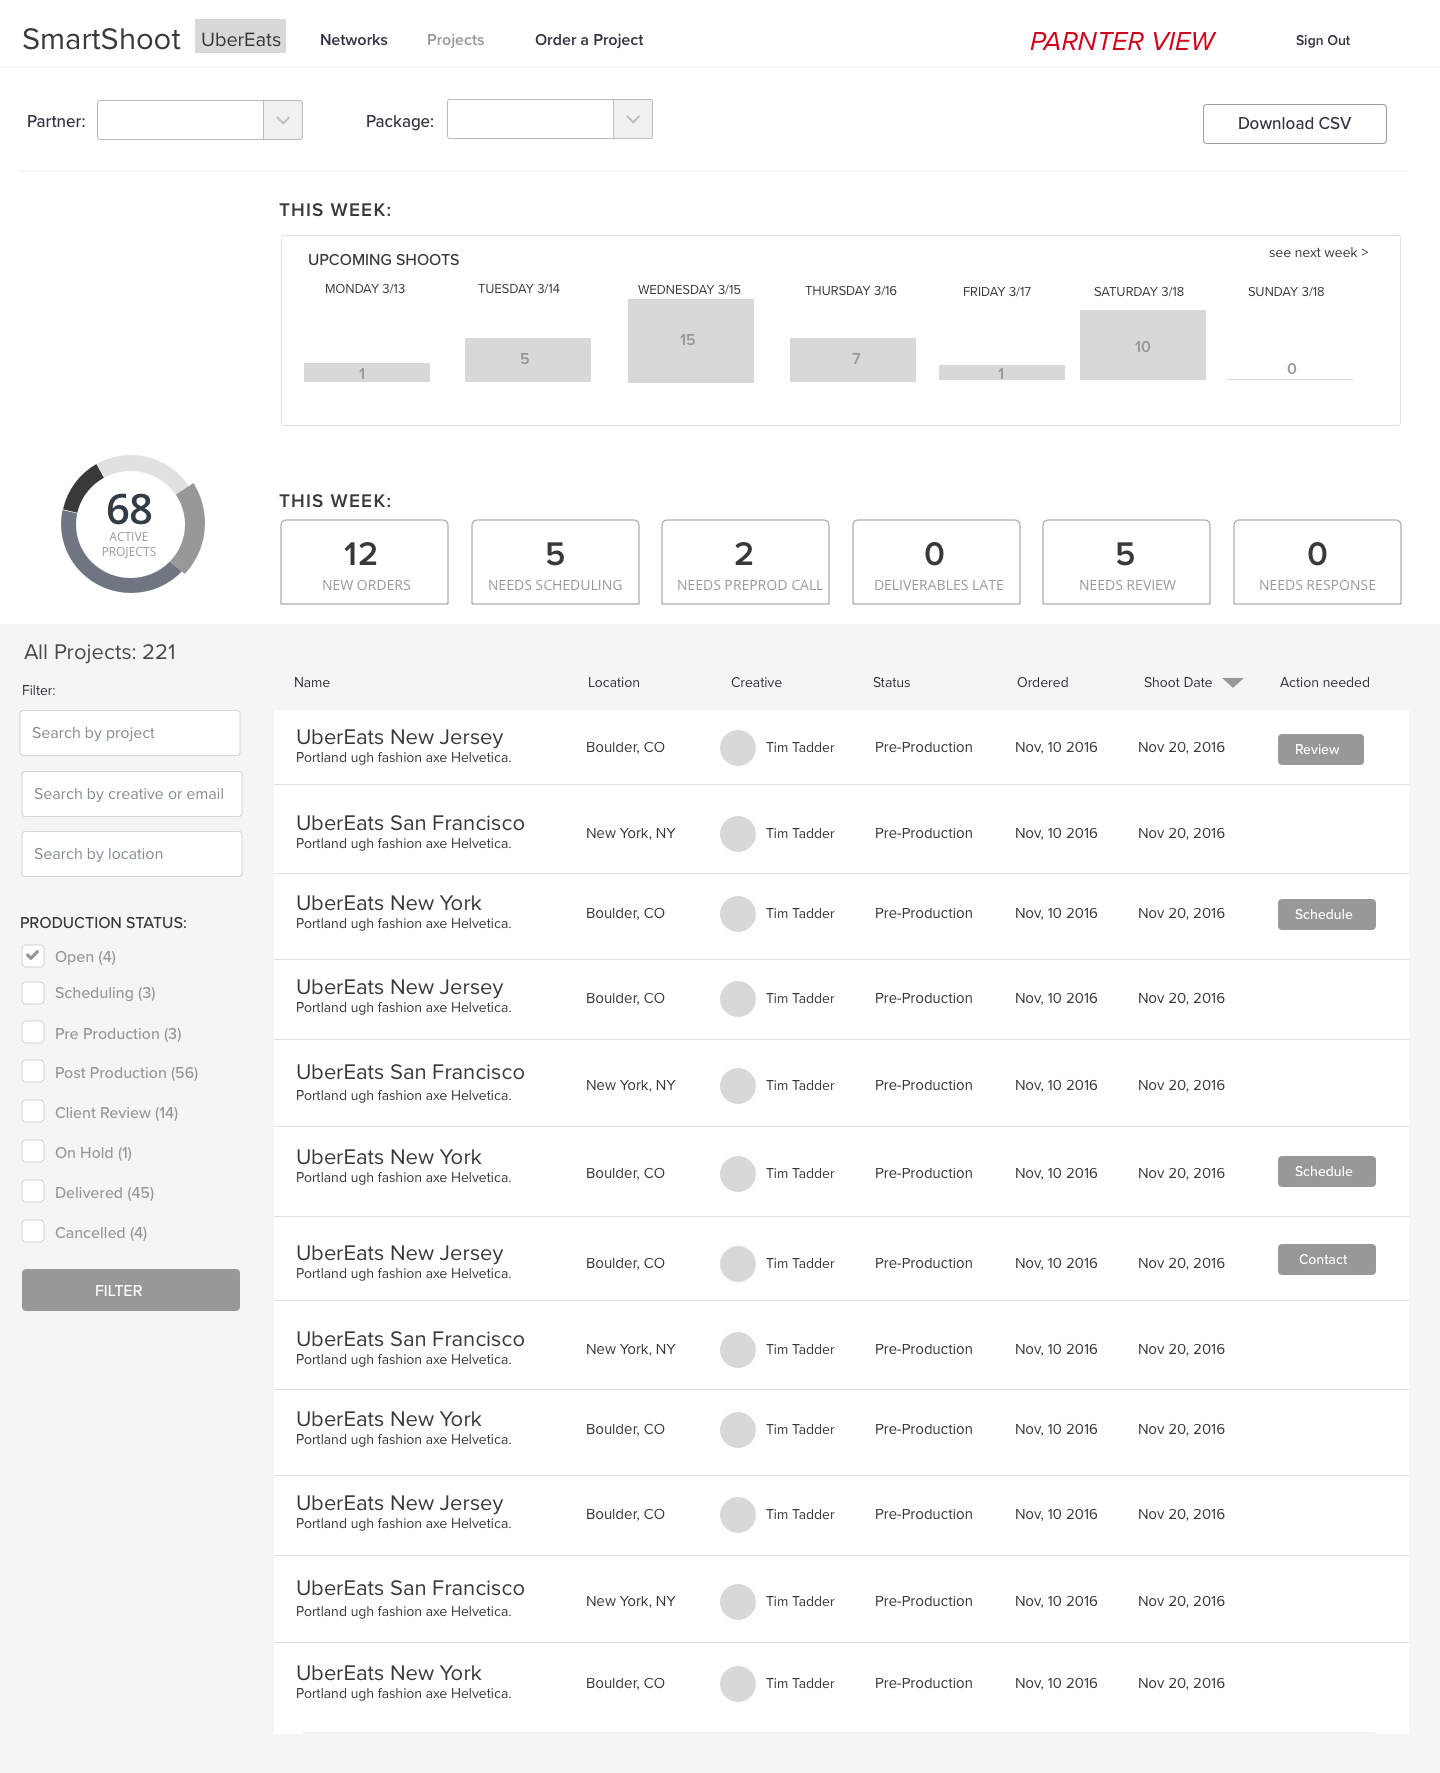The image size is (1440, 1773).
Task: Tick the Post Production (56) checkbox
Action: click(33, 1072)
